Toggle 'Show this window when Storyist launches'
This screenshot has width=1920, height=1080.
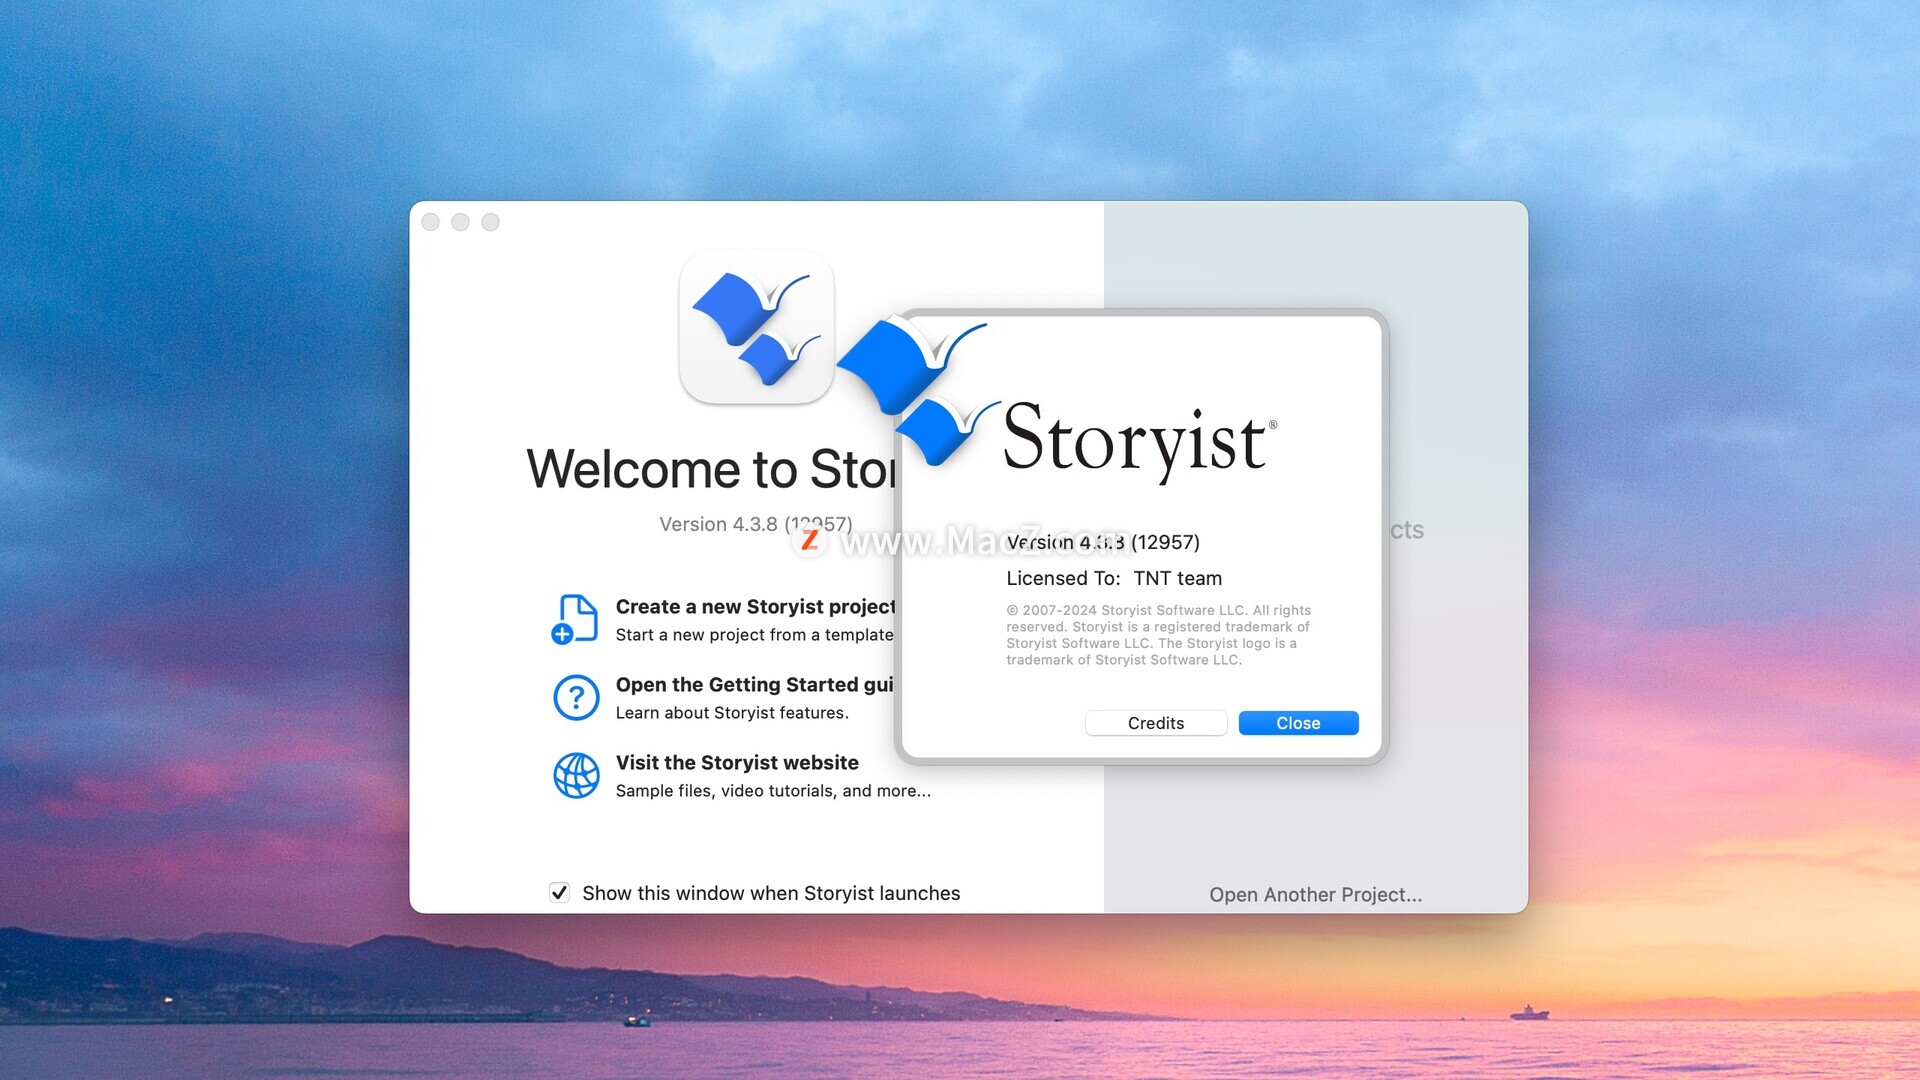click(559, 893)
